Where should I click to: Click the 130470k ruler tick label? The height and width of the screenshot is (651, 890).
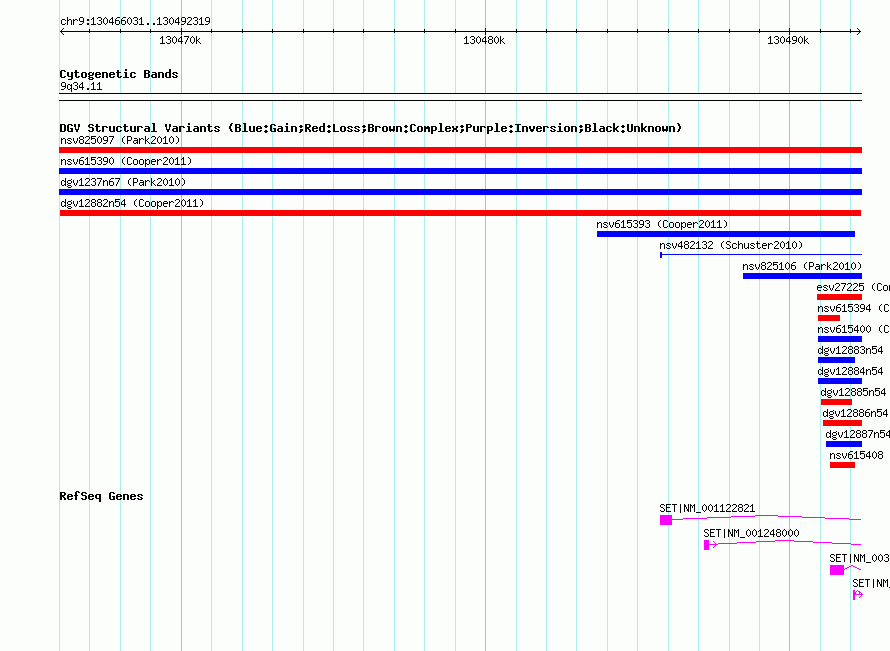point(180,40)
